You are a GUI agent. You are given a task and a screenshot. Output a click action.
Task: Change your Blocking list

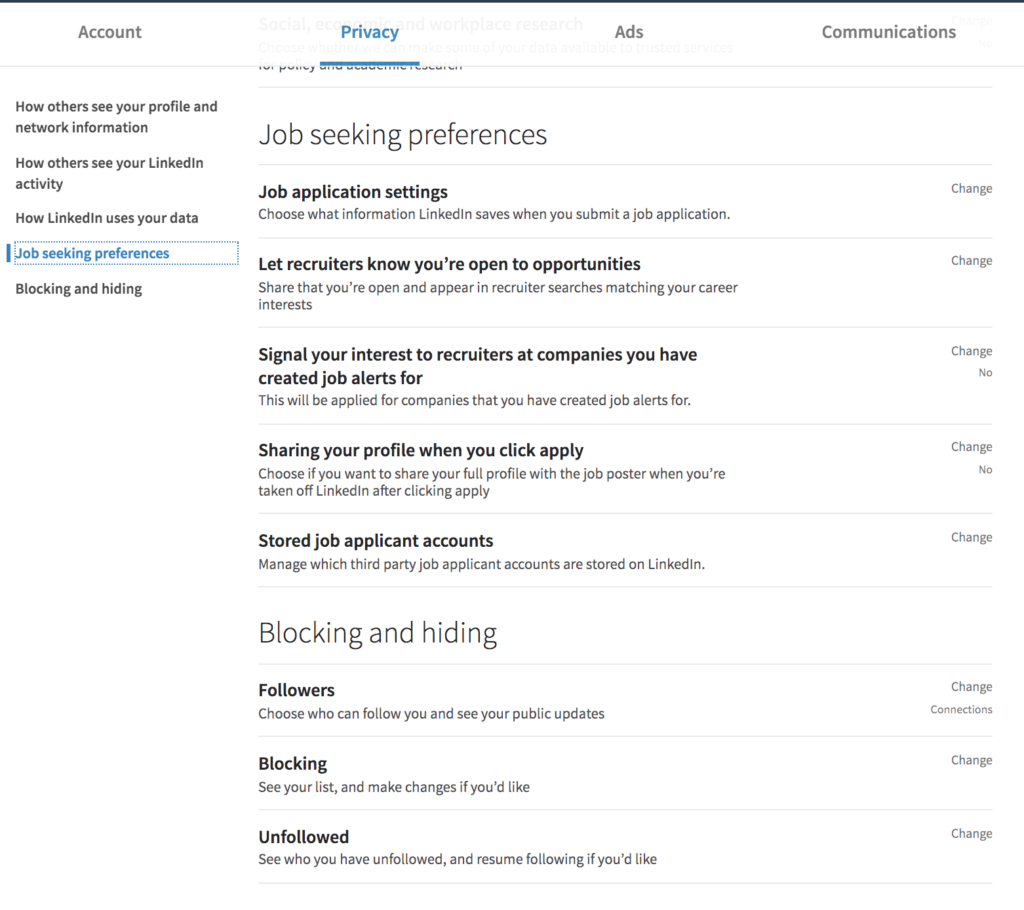[x=971, y=760]
